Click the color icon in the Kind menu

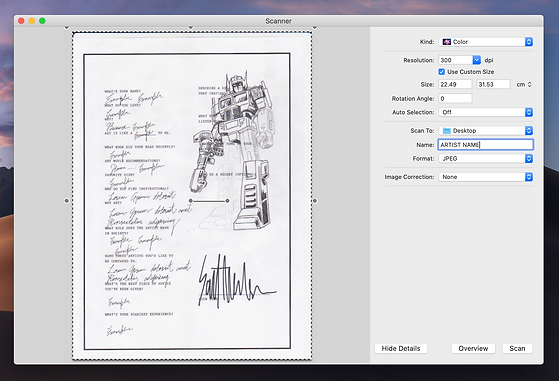point(447,42)
